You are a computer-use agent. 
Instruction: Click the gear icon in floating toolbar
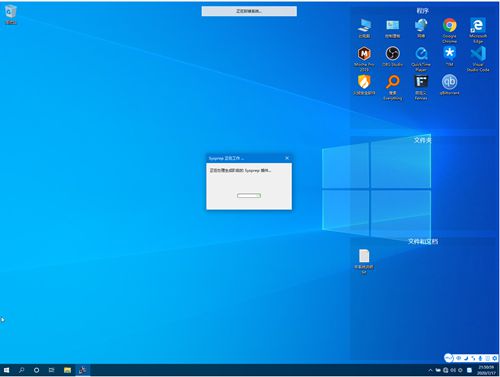click(495, 358)
